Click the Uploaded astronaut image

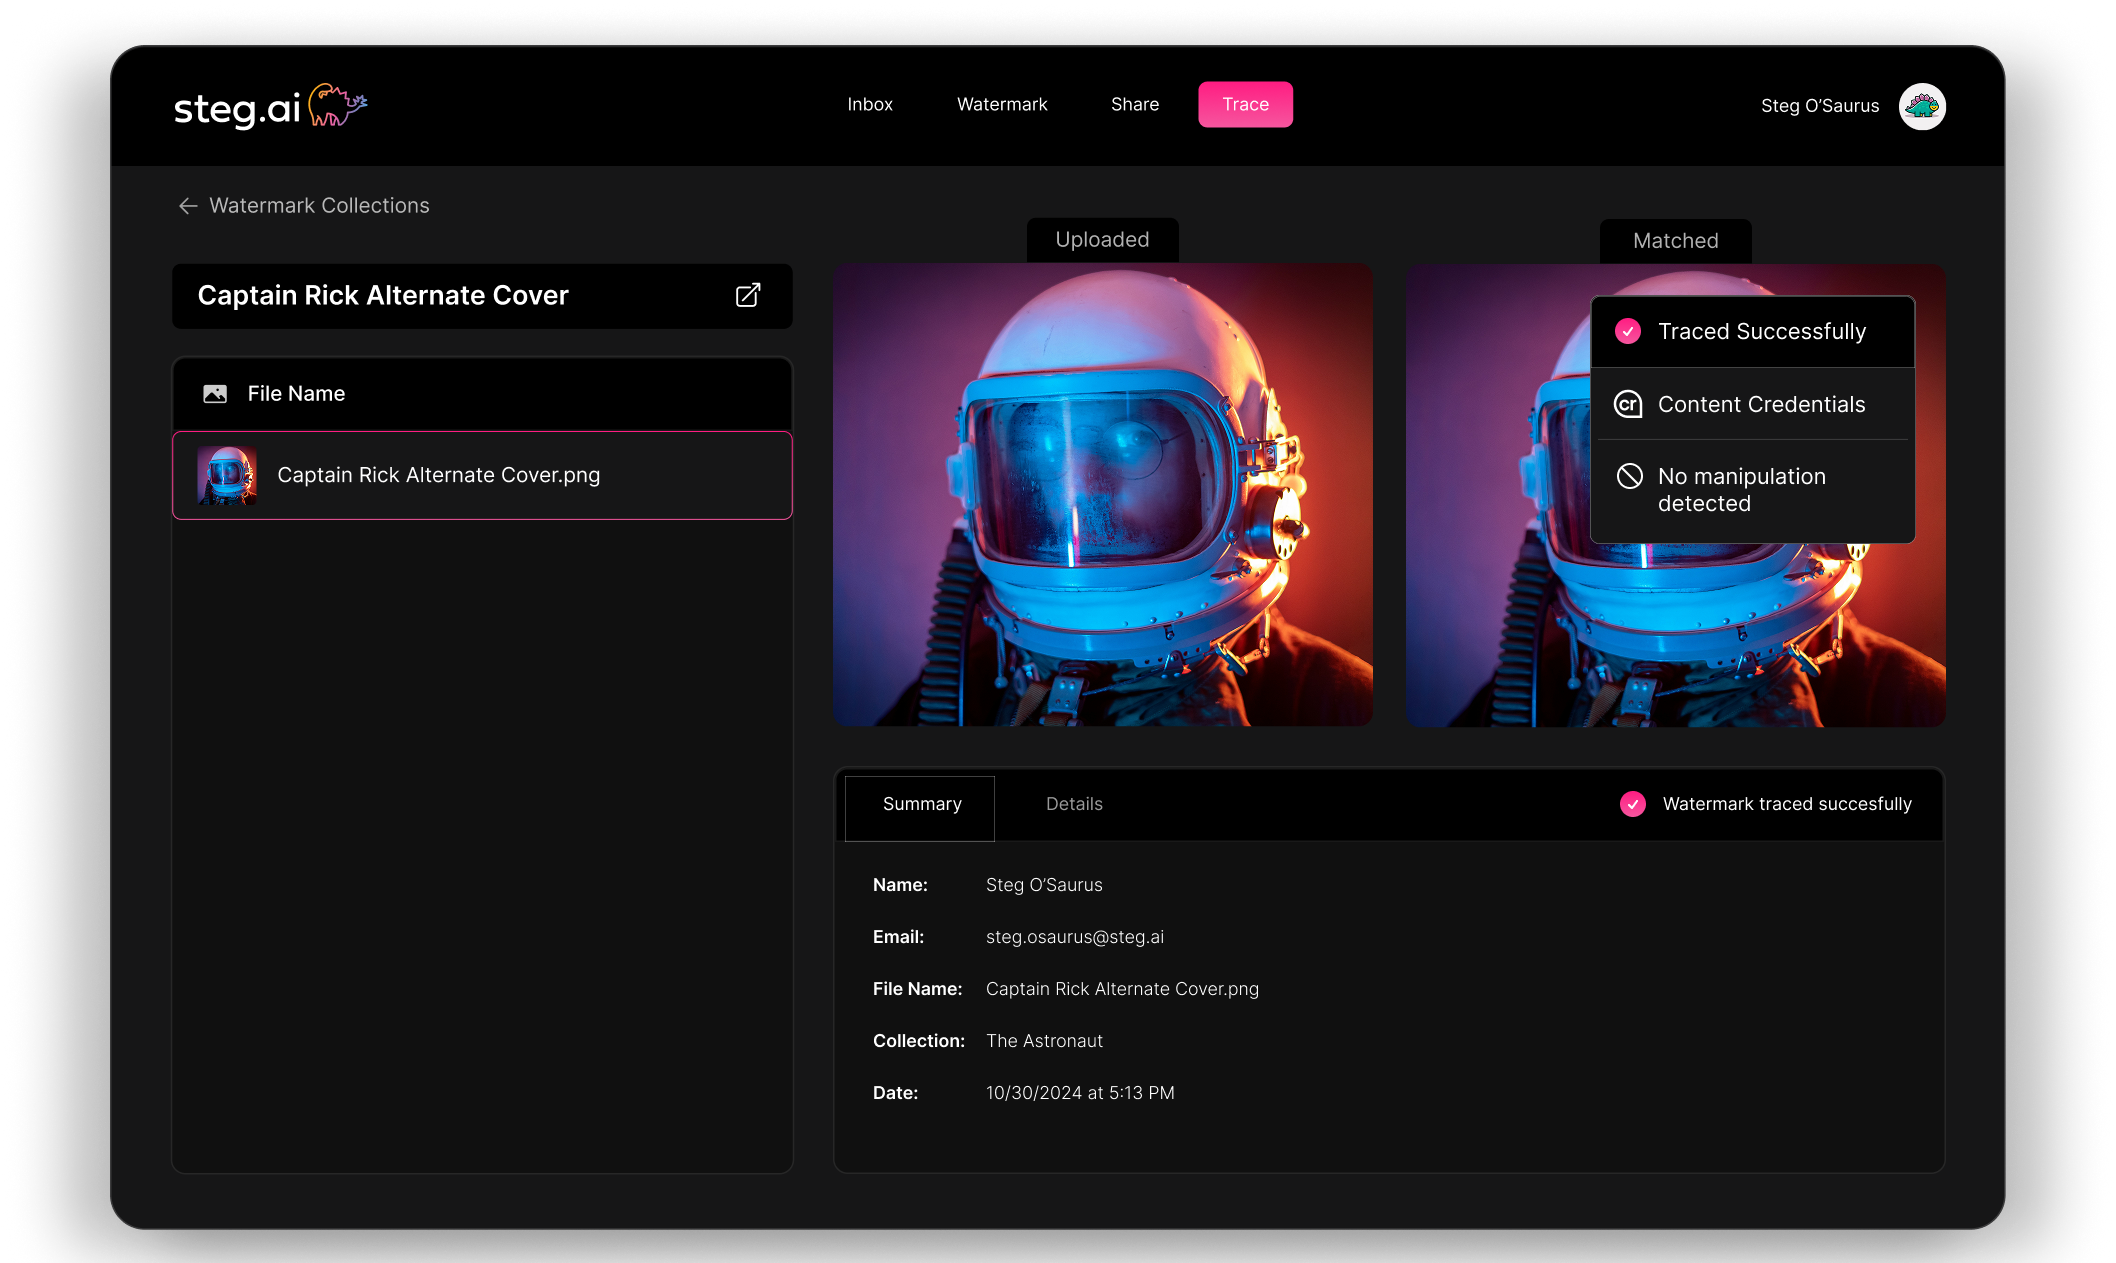[1102, 495]
